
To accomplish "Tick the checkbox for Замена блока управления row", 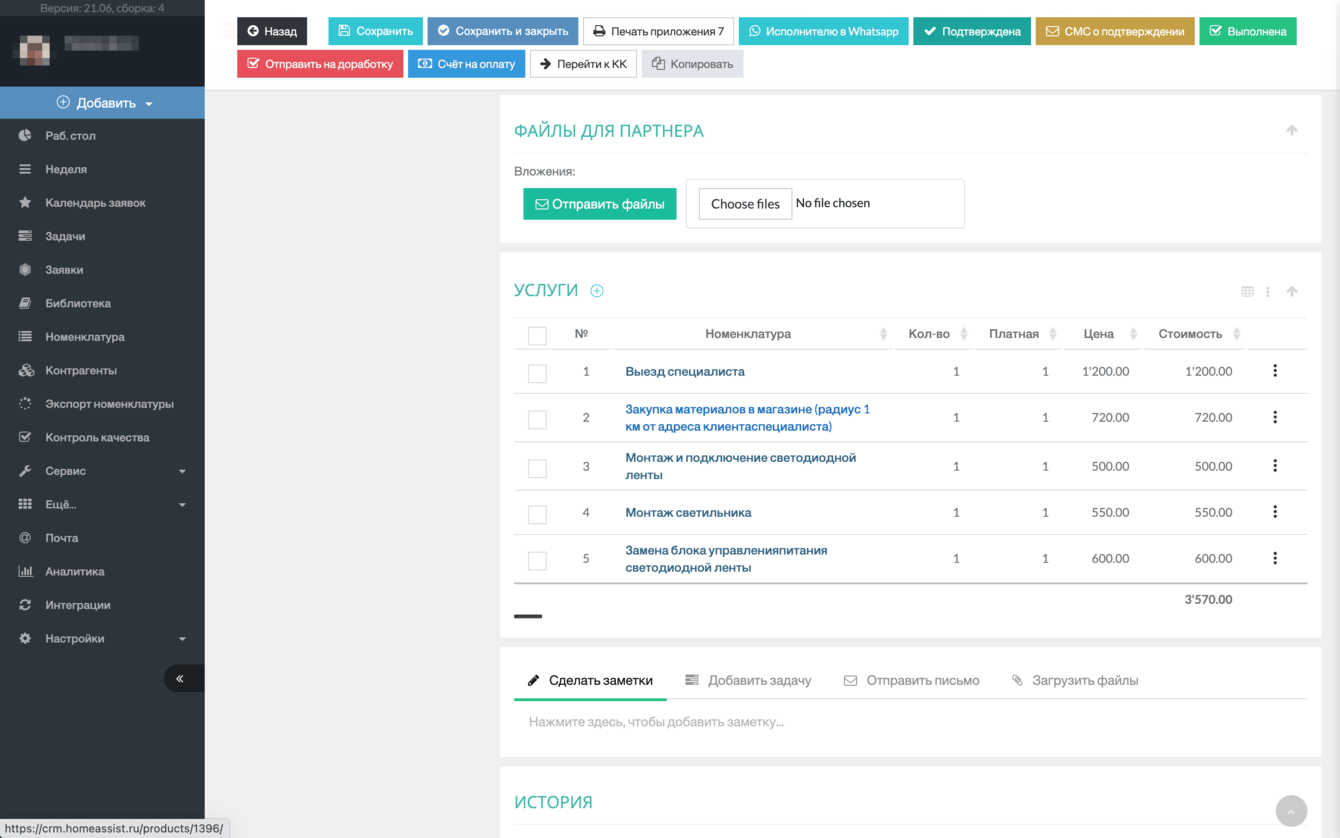I will click(x=537, y=560).
